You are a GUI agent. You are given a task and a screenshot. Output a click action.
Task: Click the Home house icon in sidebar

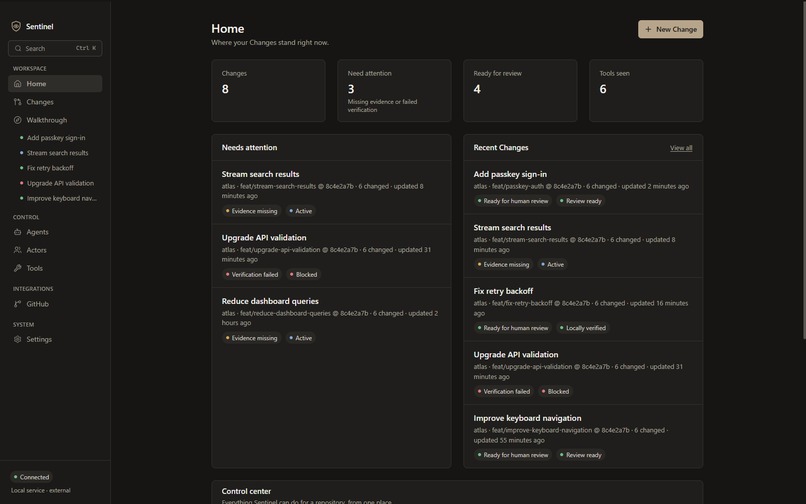(17, 83)
